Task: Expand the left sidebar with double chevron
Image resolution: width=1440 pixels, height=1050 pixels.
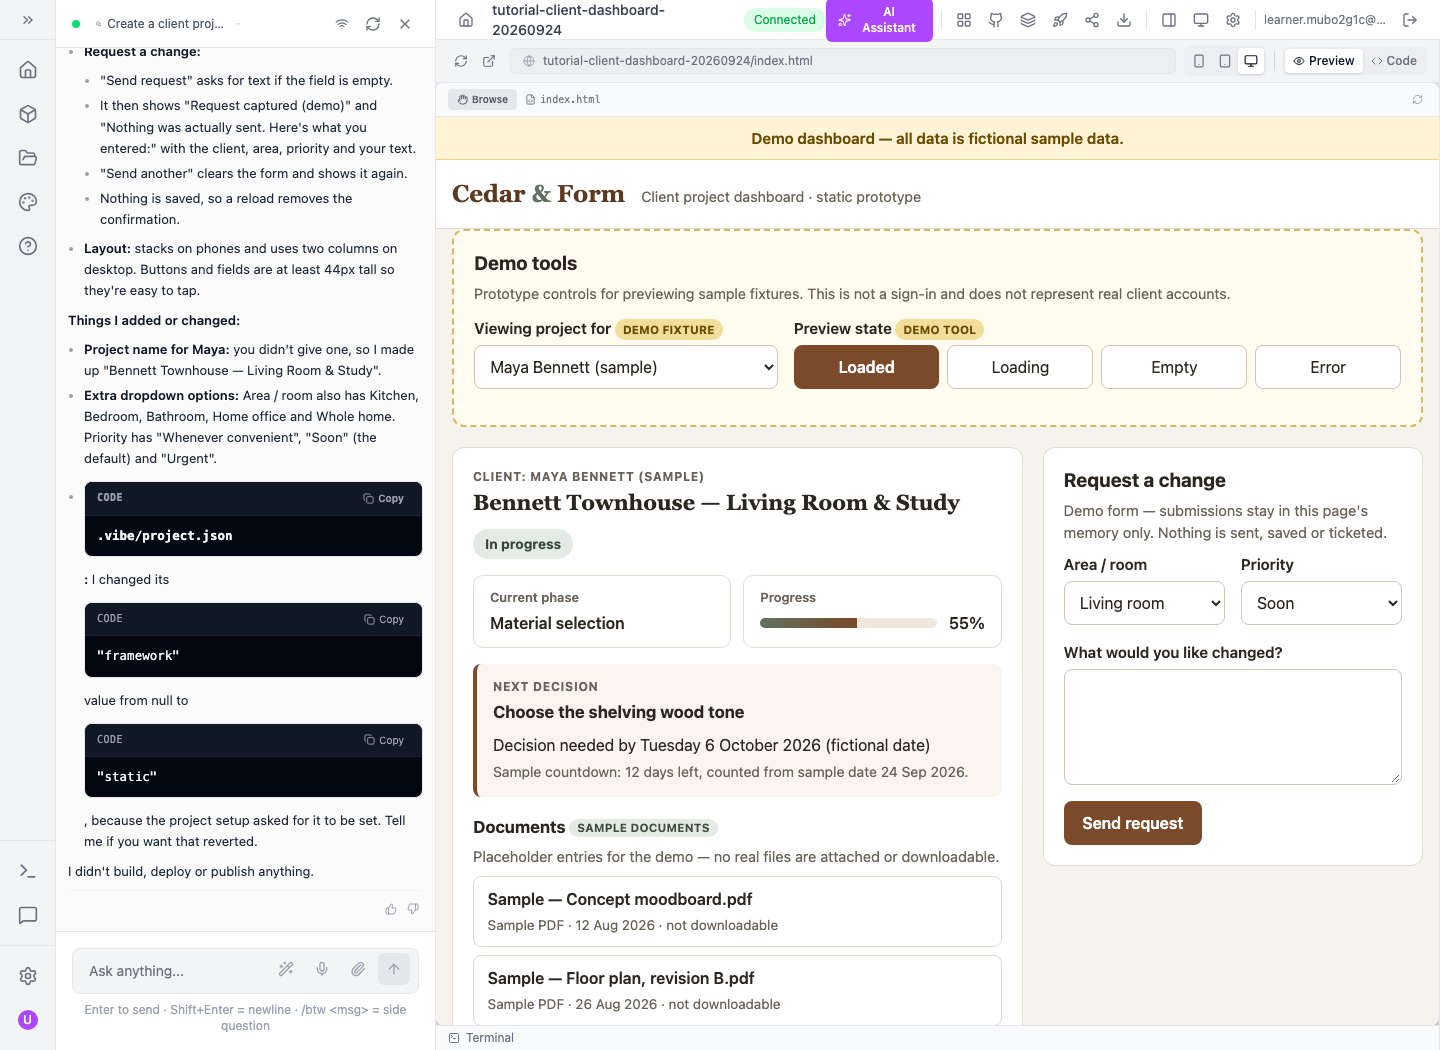Action: [28, 20]
